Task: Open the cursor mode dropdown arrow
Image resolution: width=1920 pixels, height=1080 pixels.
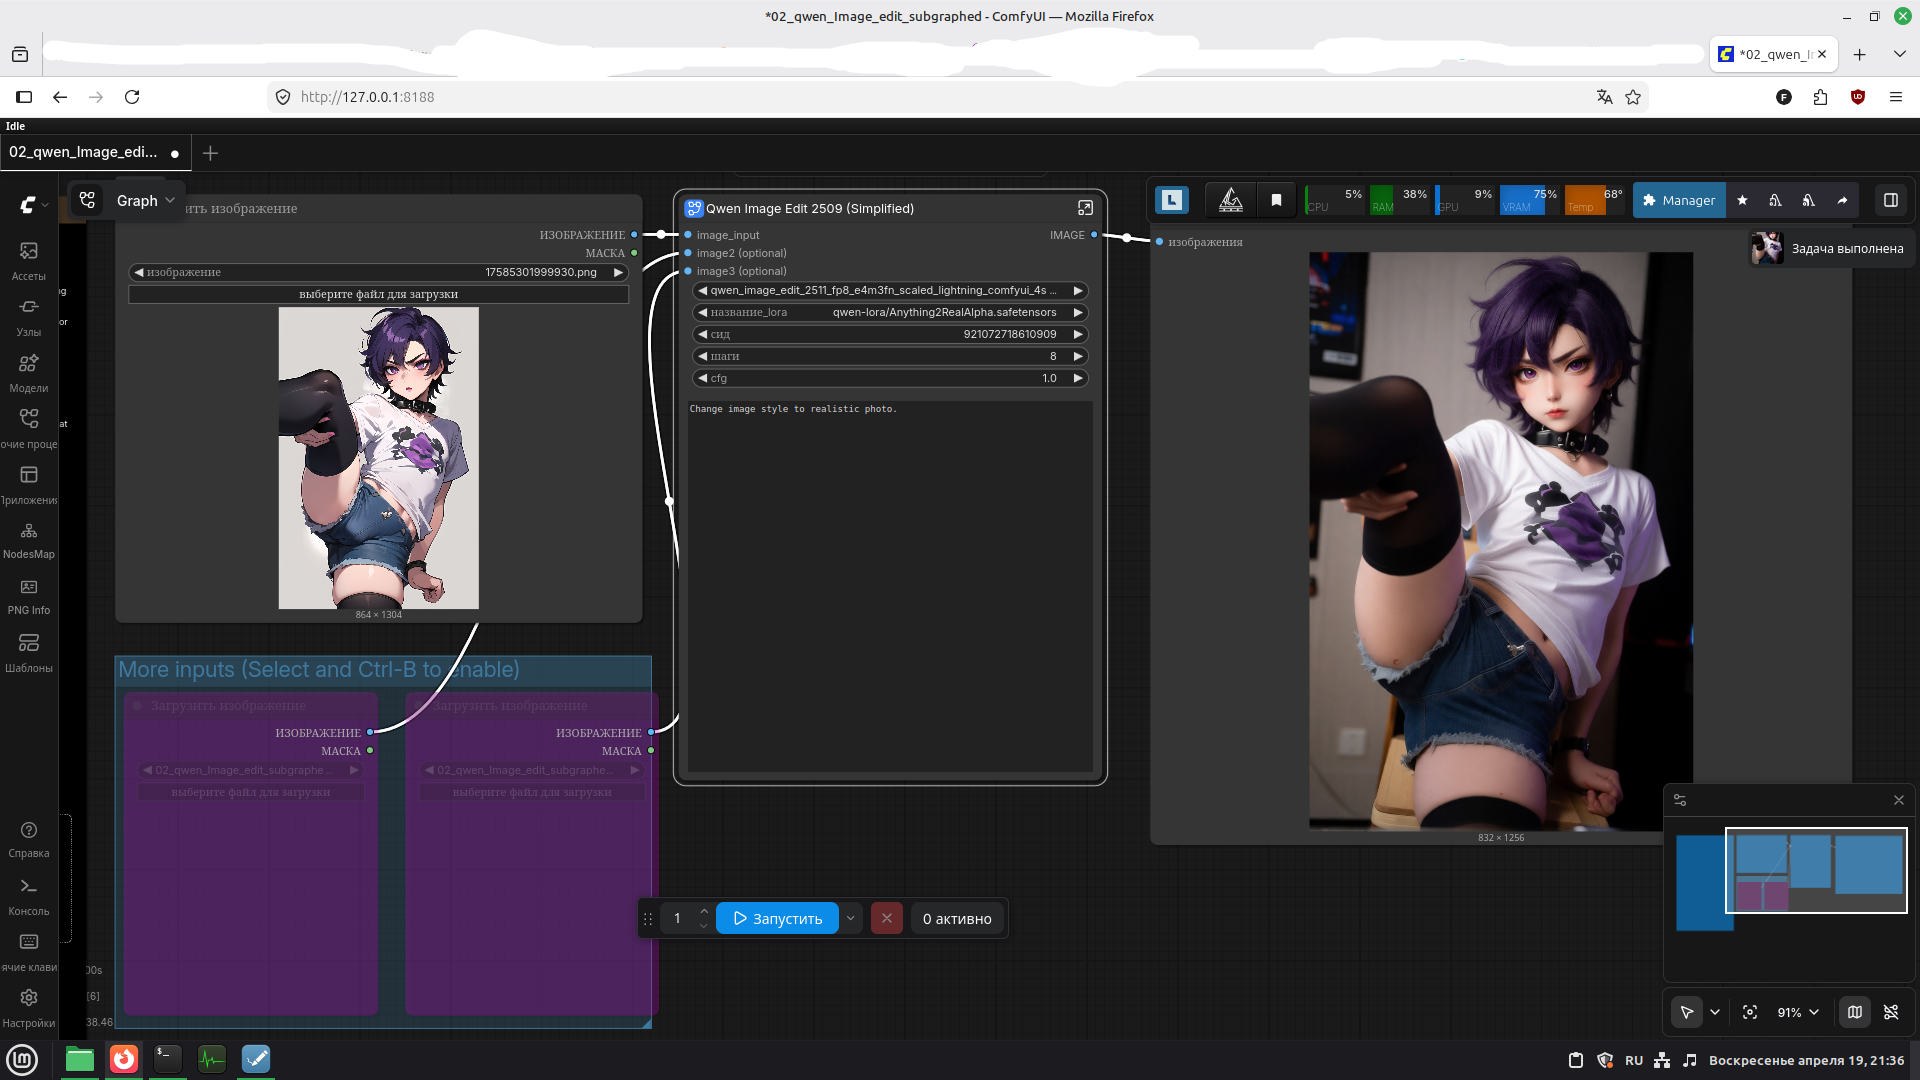Action: coord(1715,1012)
